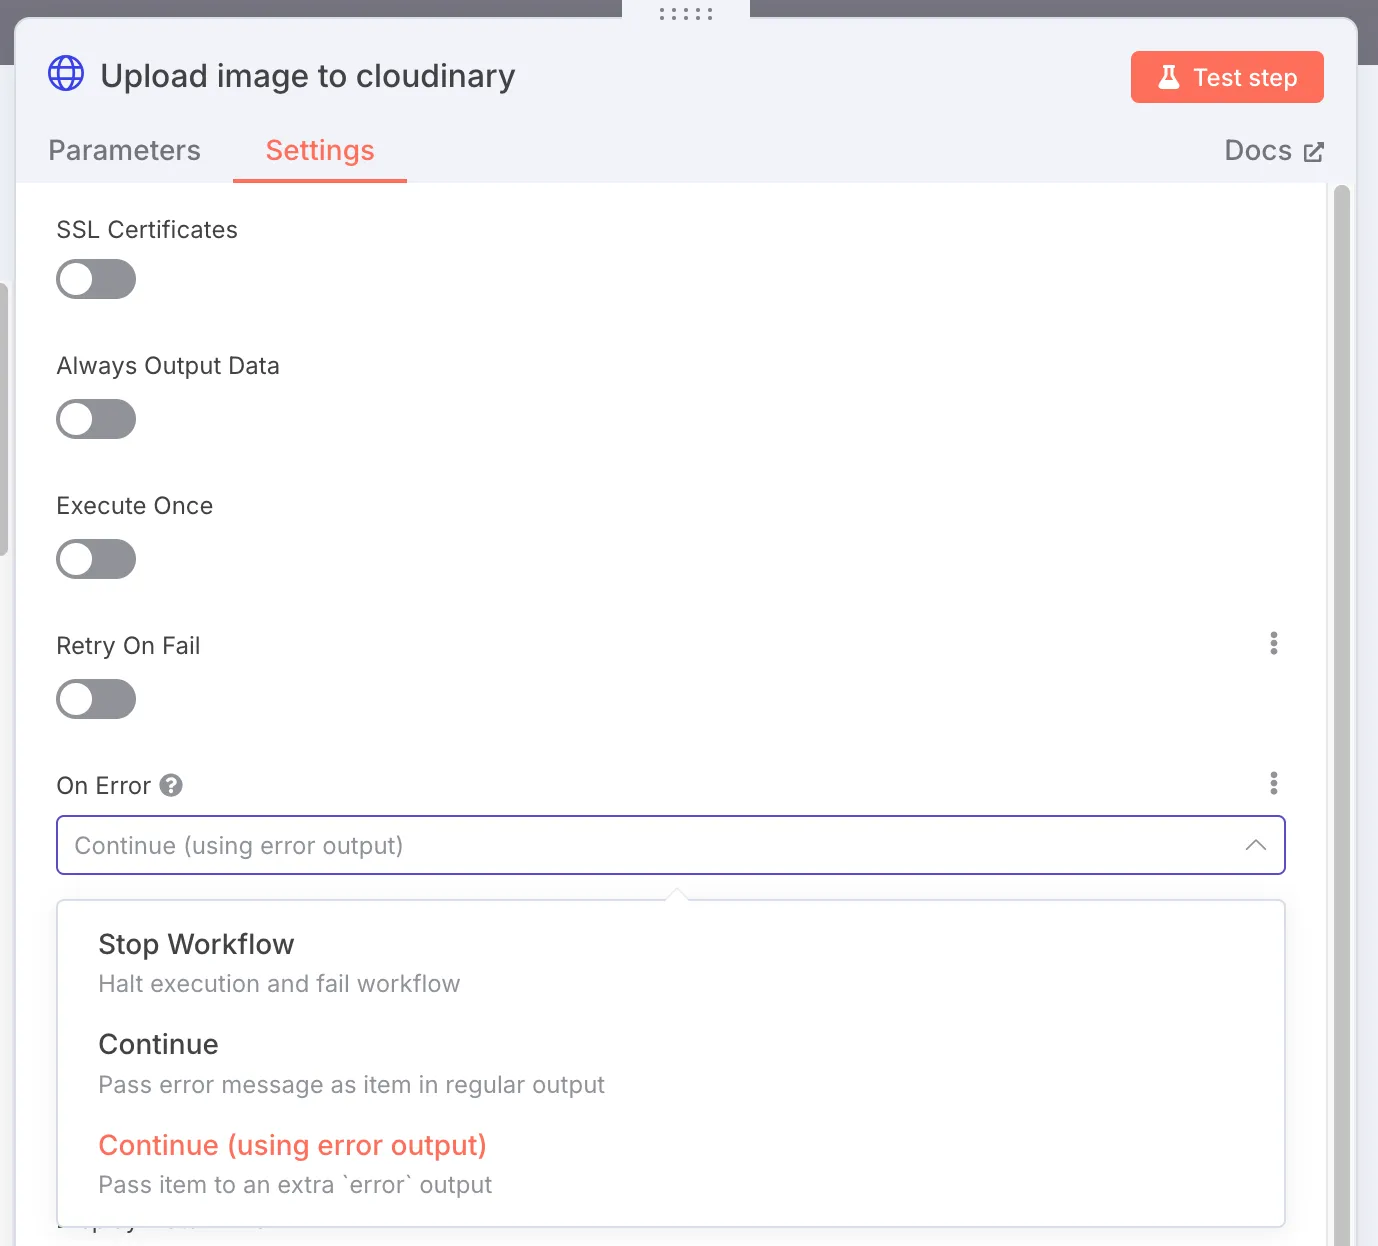The width and height of the screenshot is (1378, 1246).
Task: Switch to the Parameters tab
Action: click(x=124, y=150)
